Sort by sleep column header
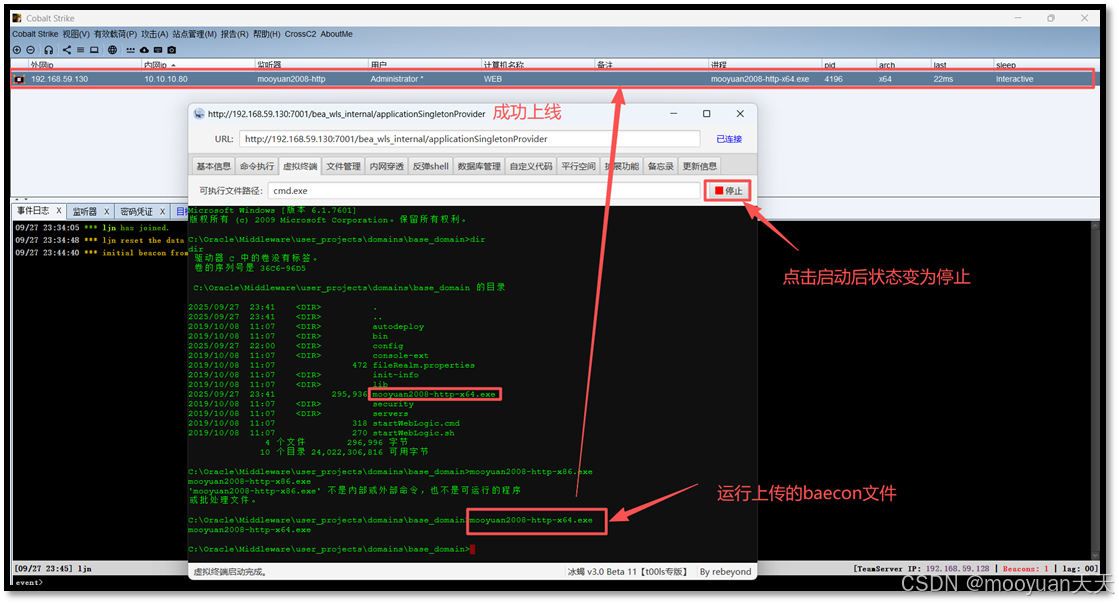 [1044, 65]
